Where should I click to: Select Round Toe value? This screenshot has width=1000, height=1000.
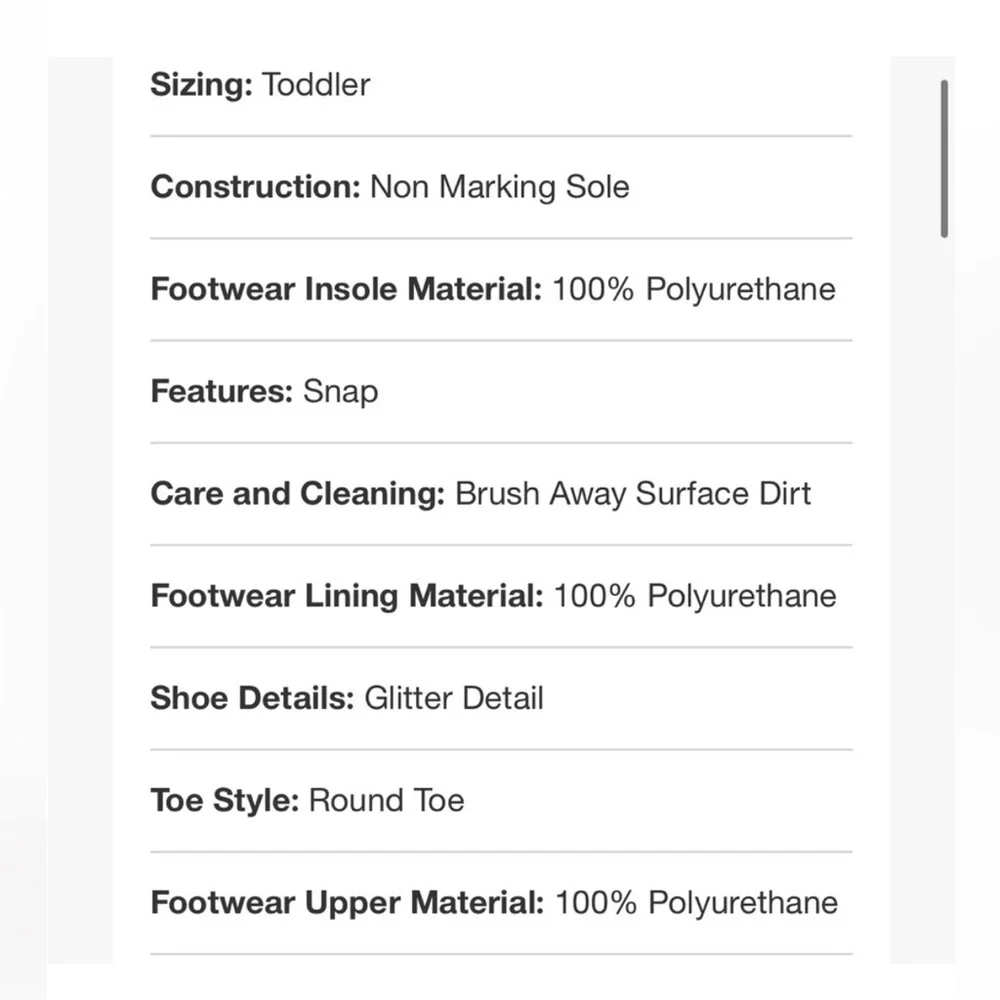(386, 800)
